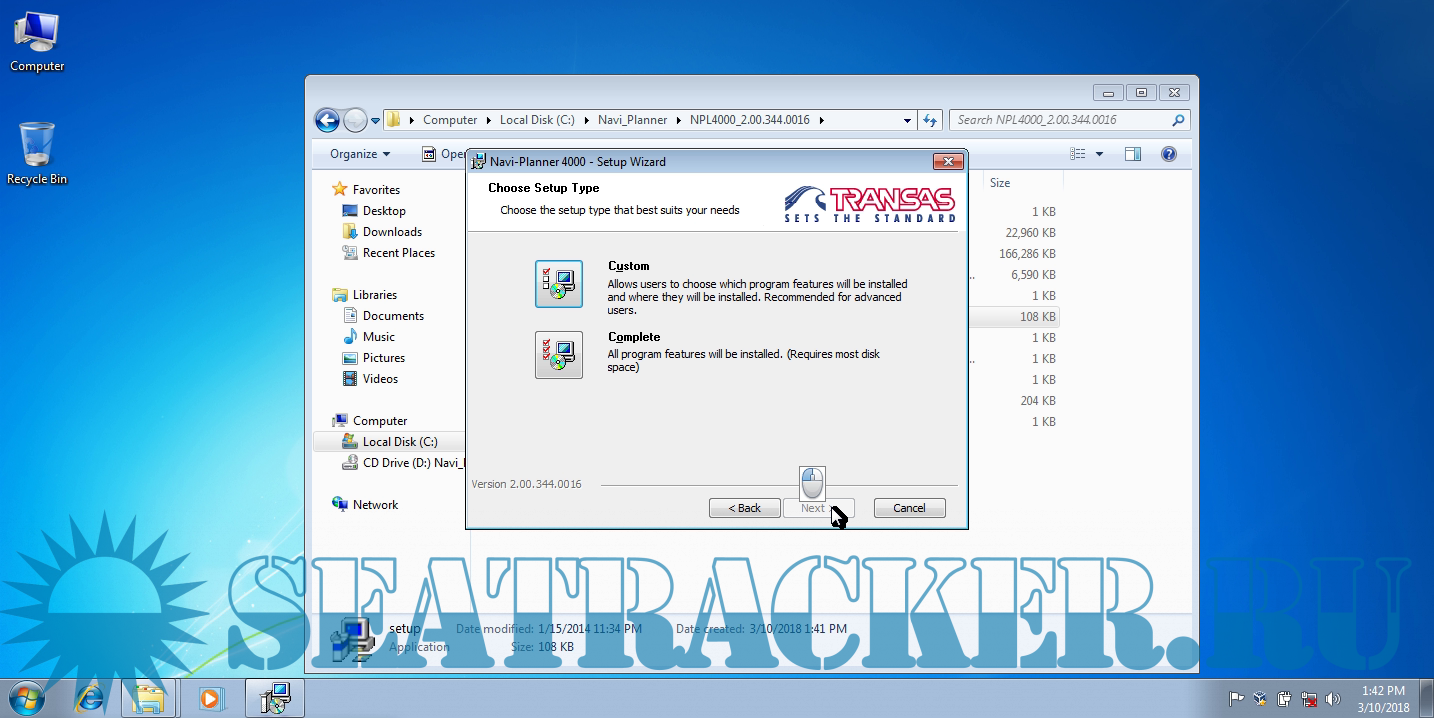1434x718 pixels.
Task: Expand the change view options dropdown
Action: coord(1099,154)
